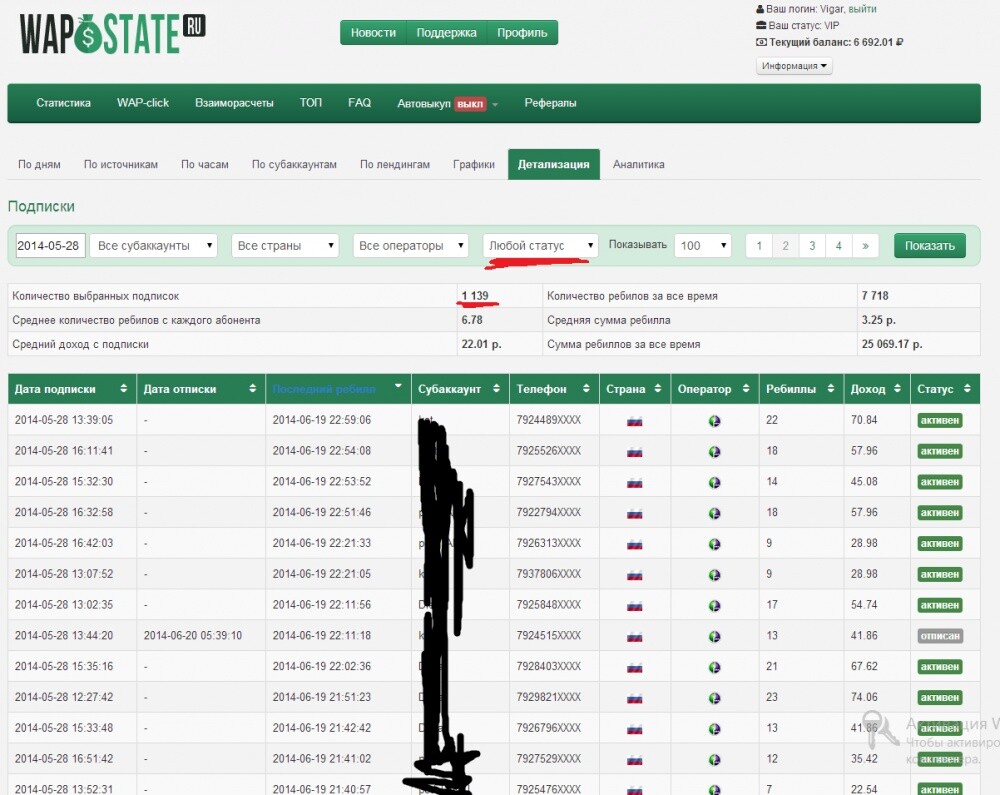Sort by Статус column arrows

[x=967, y=388]
